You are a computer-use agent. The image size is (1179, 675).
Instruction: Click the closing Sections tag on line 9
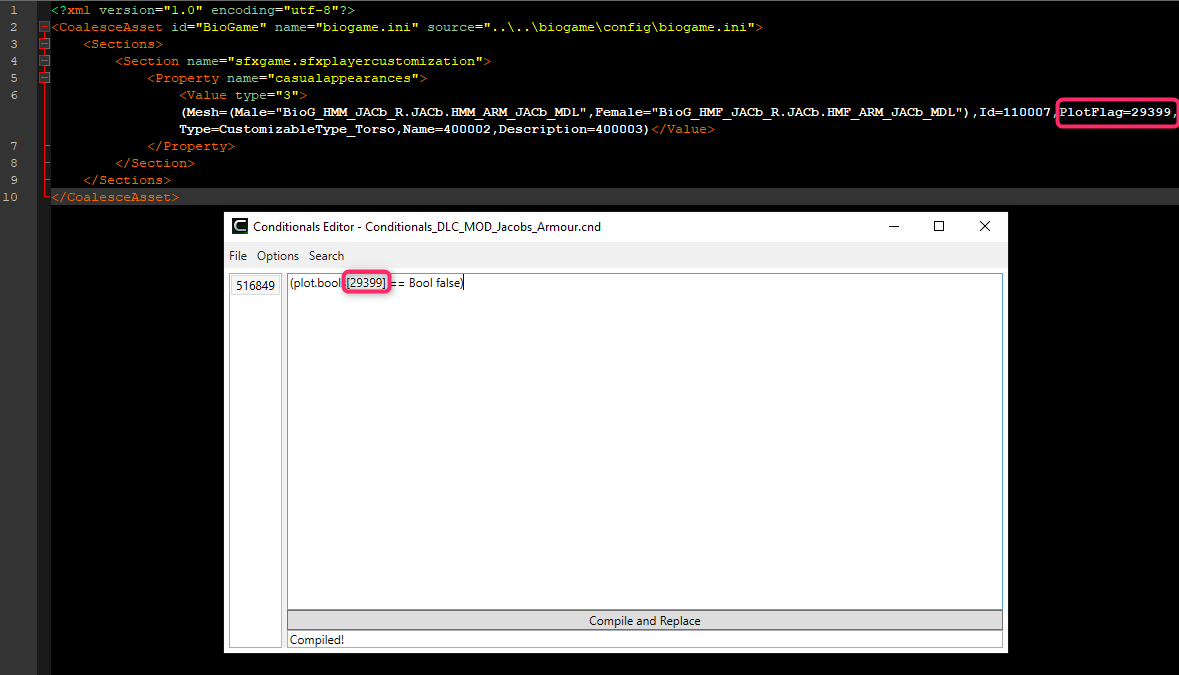[x=127, y=180]
